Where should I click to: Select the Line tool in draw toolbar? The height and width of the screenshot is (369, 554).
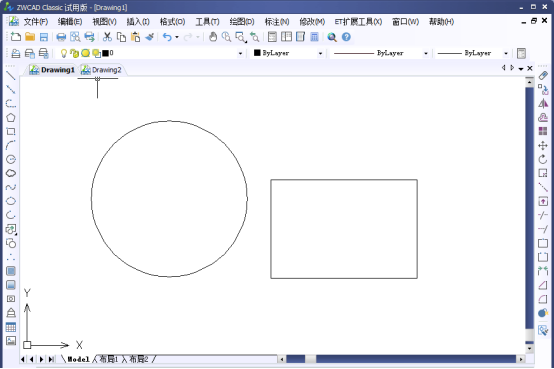(x=11, y=76)
